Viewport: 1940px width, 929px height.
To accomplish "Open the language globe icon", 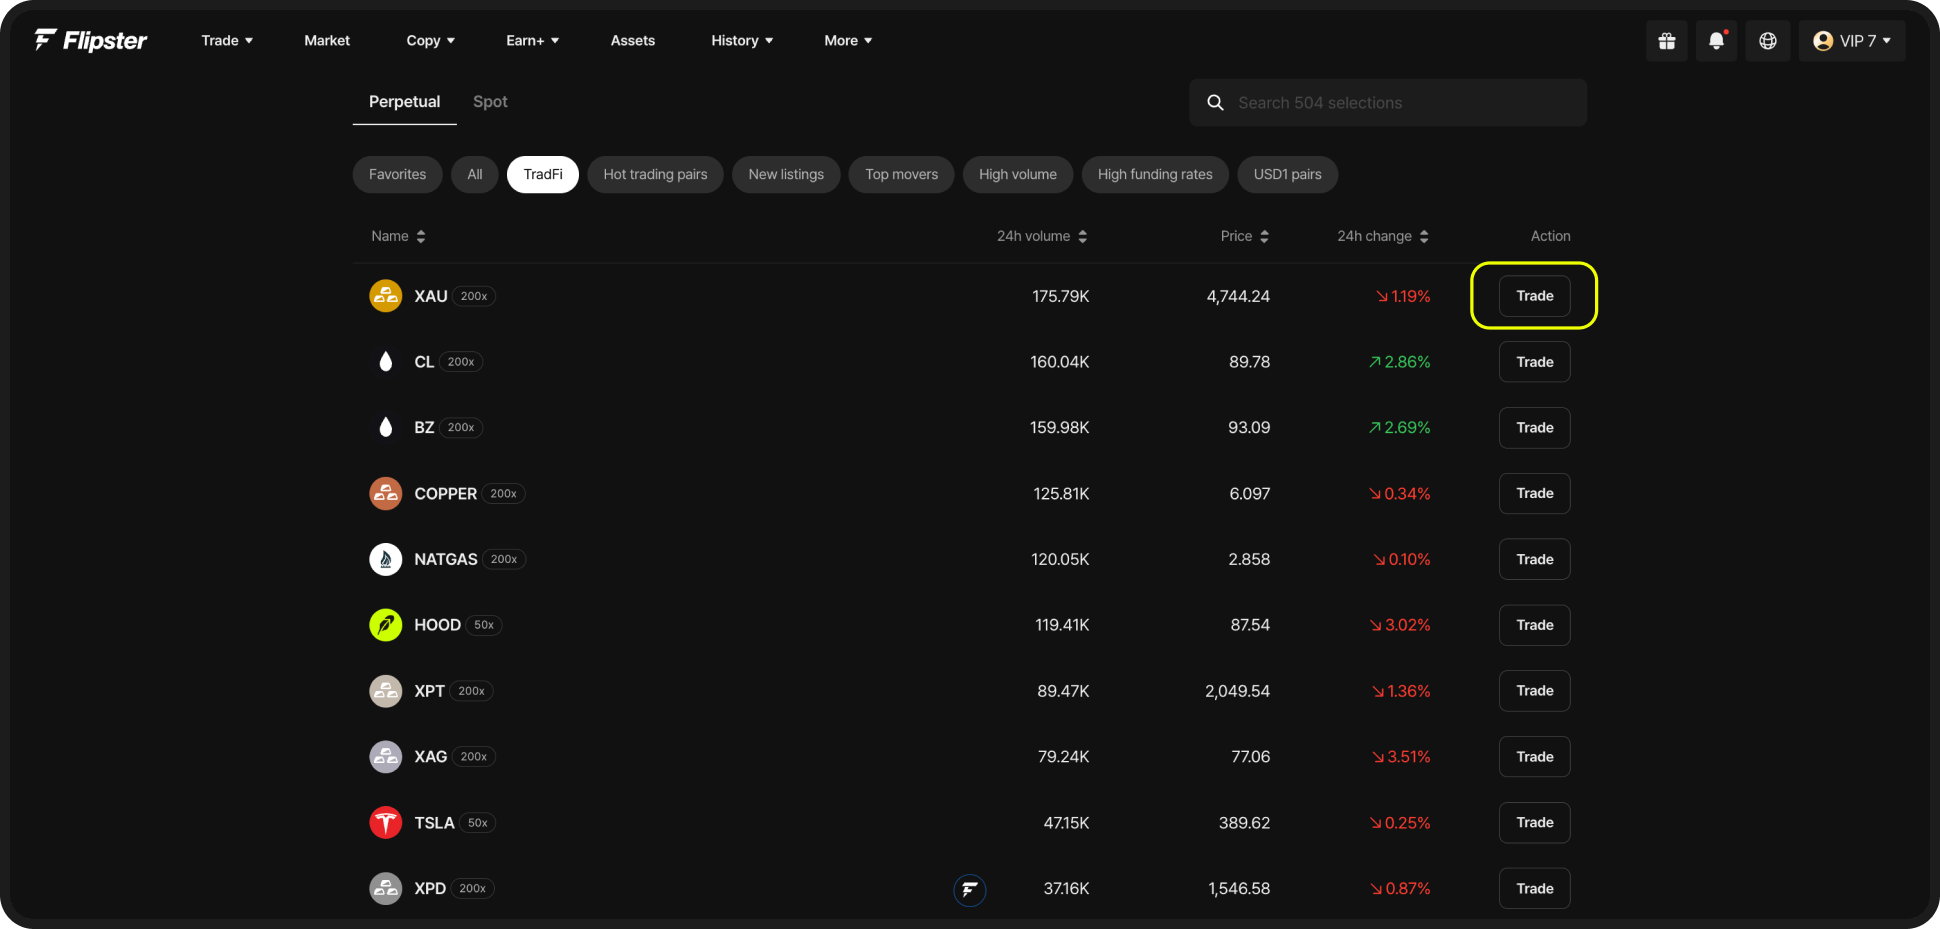I will pyautogui.click(x=1767, y=41).
